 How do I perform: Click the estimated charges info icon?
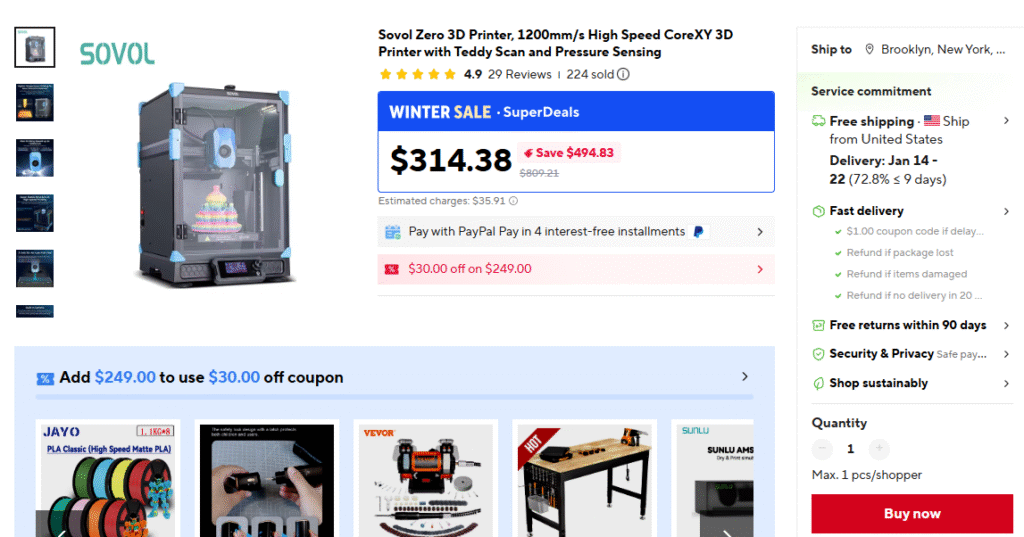point(513,201)
